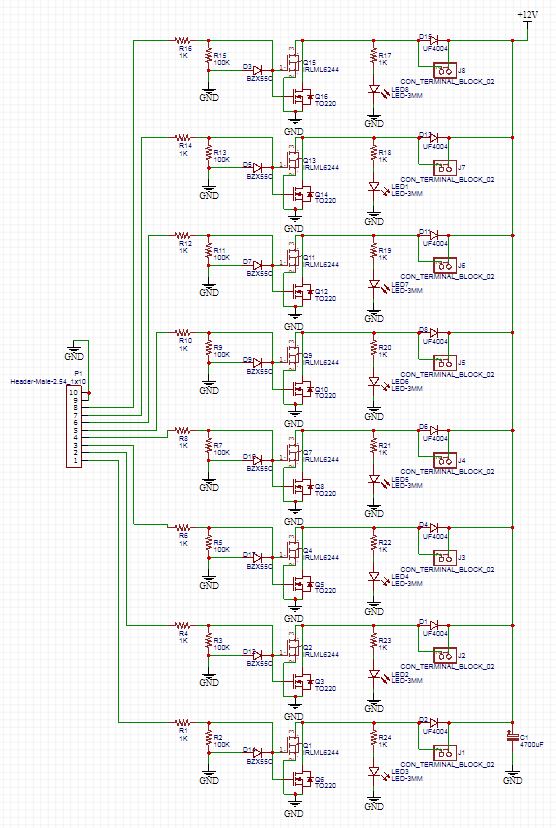Click MOSFET Q2 symbol
The height and width of the screenshot is (828, 556).
(291, 648)
